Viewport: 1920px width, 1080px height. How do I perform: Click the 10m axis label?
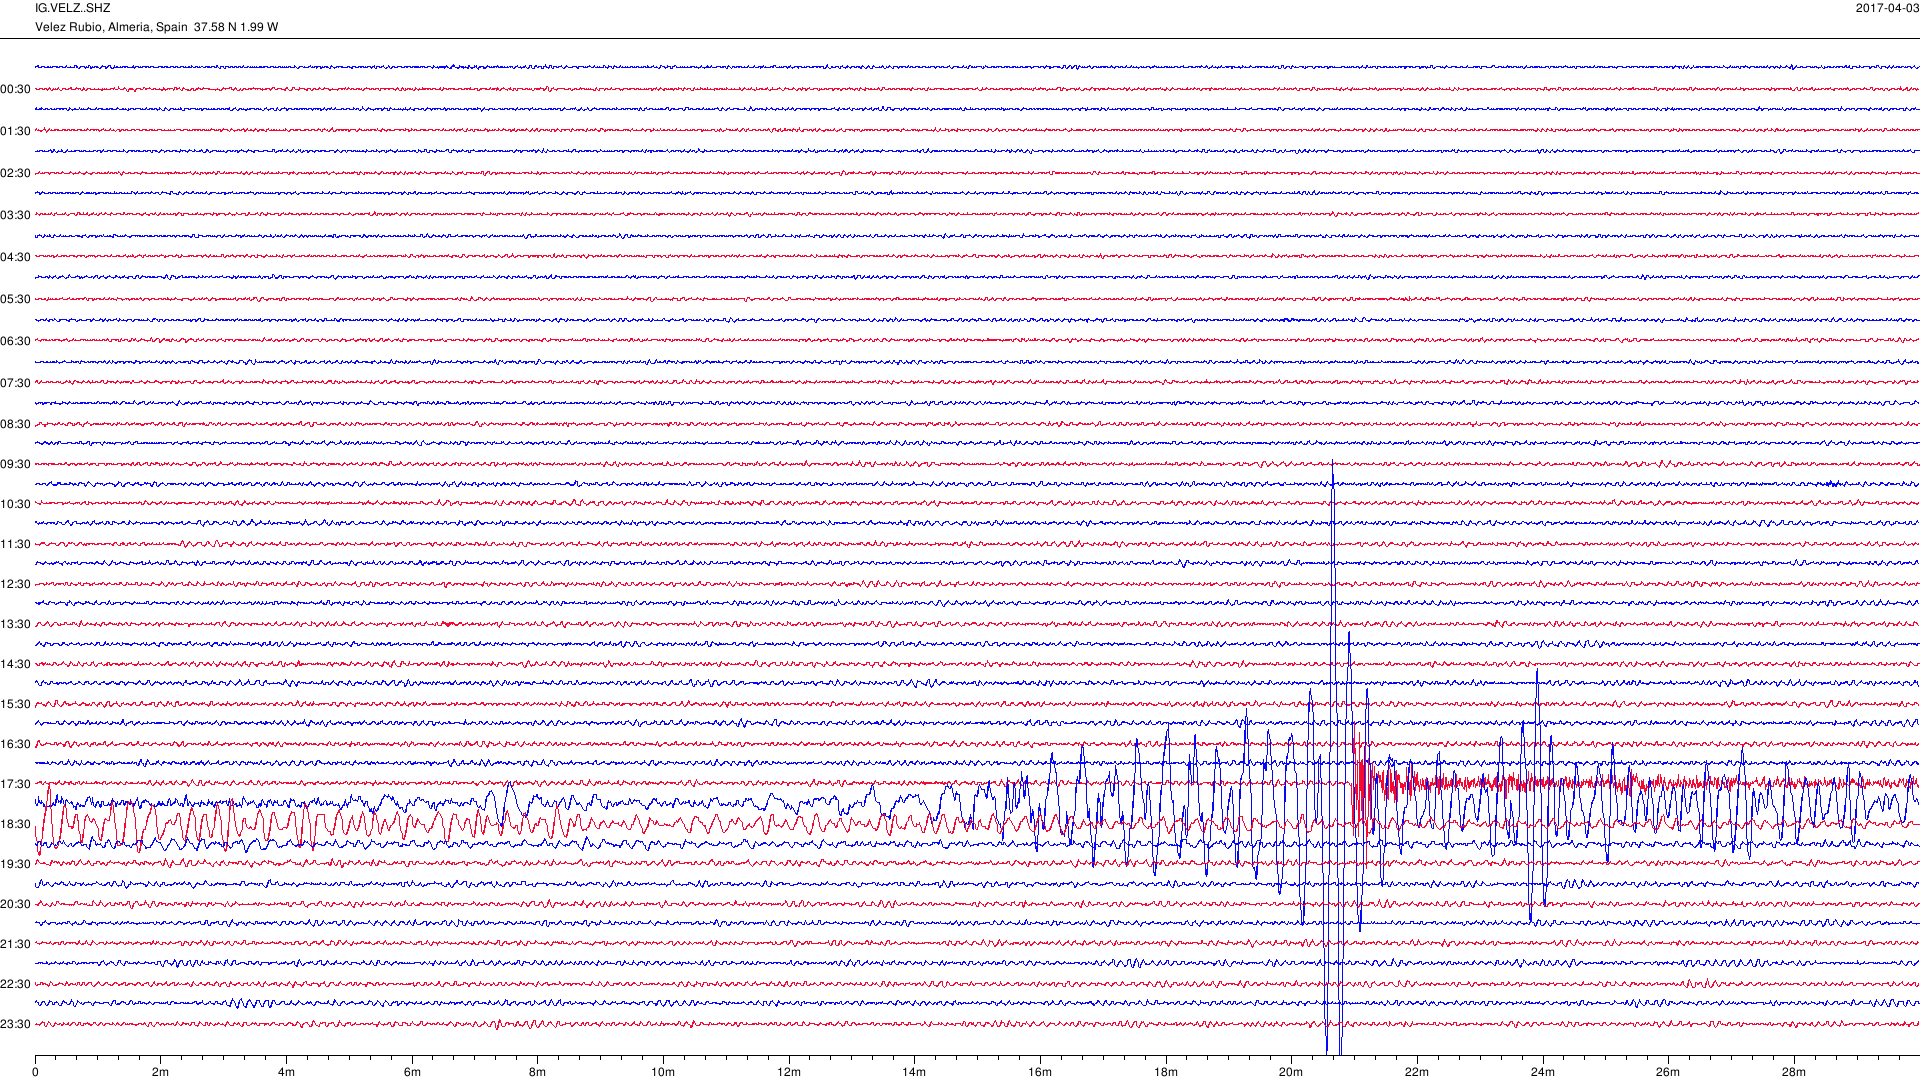point(663,1072)
